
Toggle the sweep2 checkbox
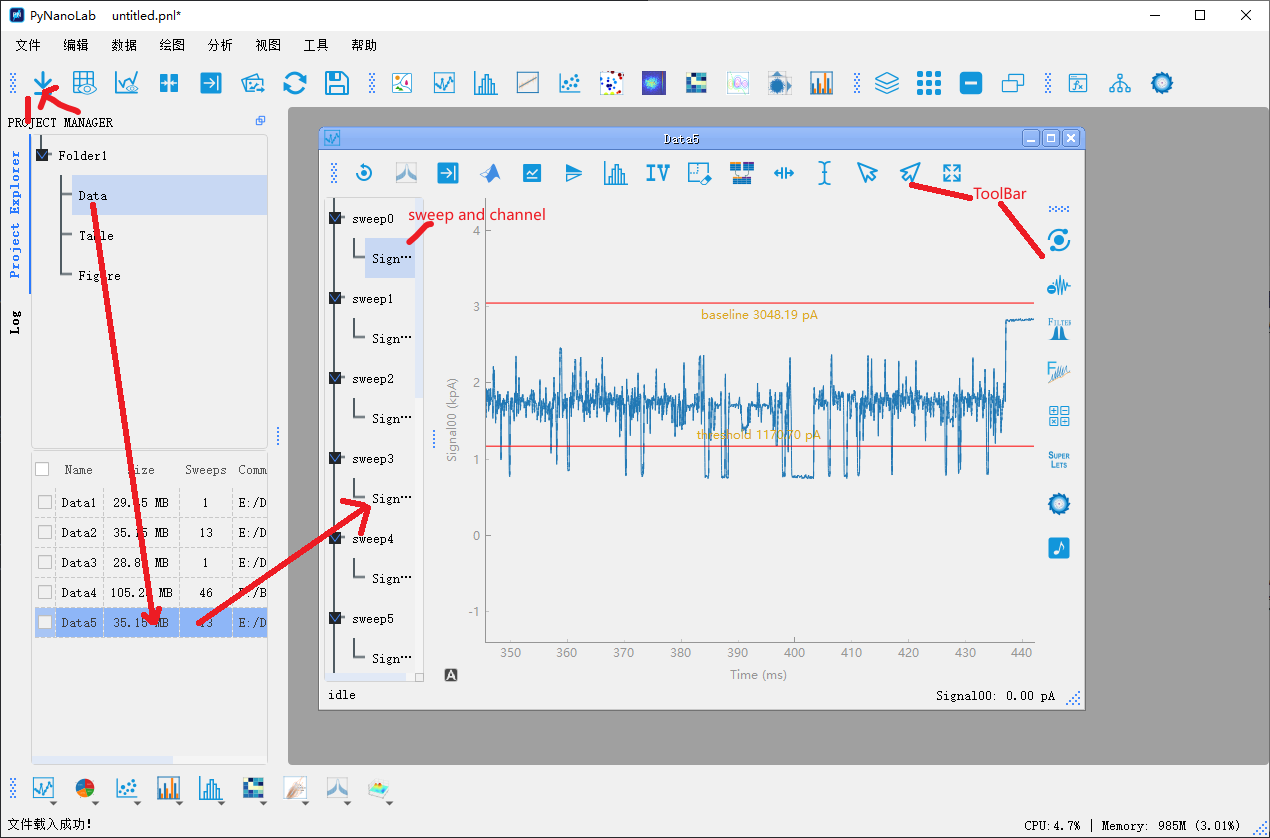click(335, 378)
